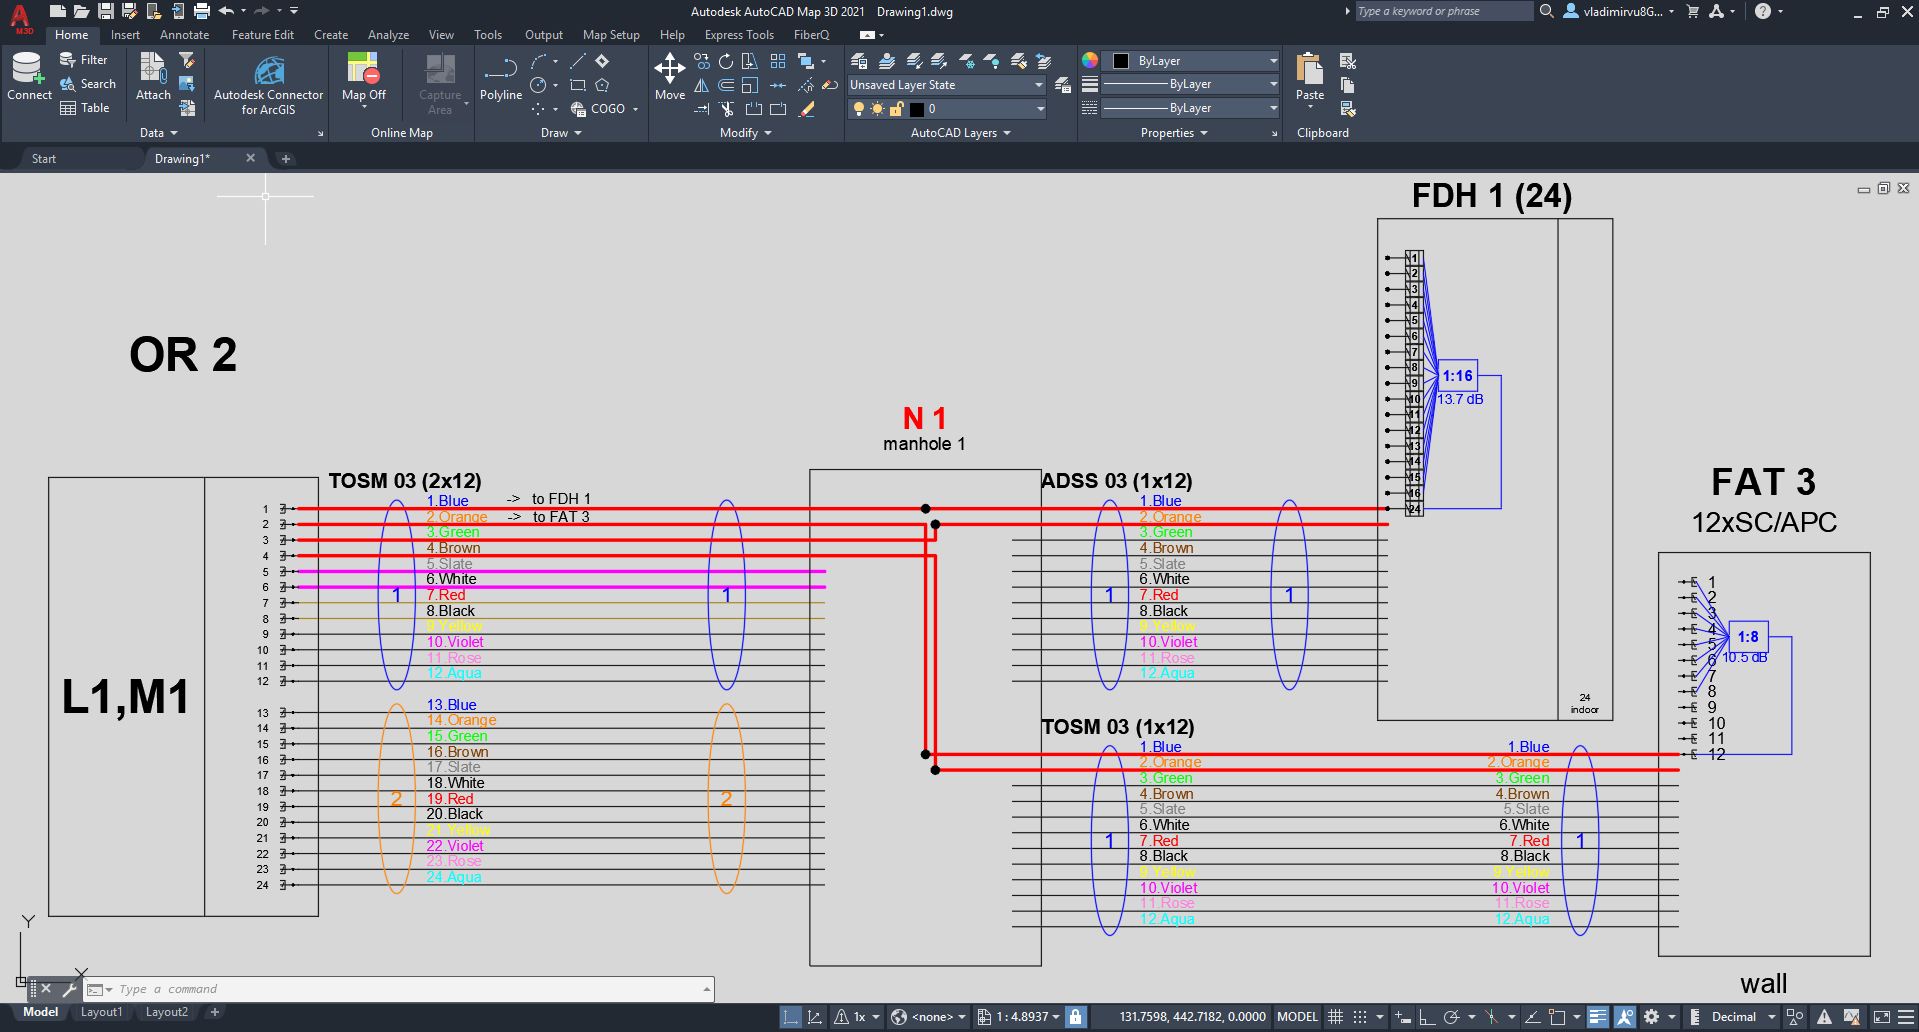This screenshot has width=1919, height=1032.
Task: Open the Unsaved Layer State dropdown
Action: point(946,85)
